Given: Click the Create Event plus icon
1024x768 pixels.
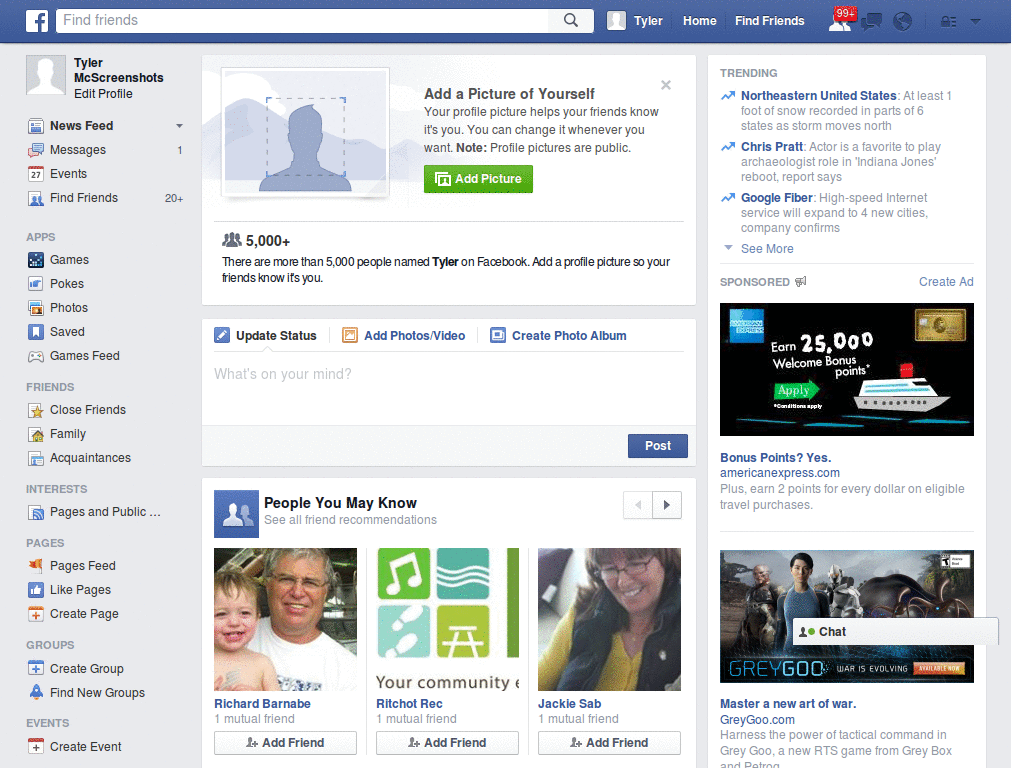Looking at the screenshot, I should pyautogui.click(x=36, y=747).
